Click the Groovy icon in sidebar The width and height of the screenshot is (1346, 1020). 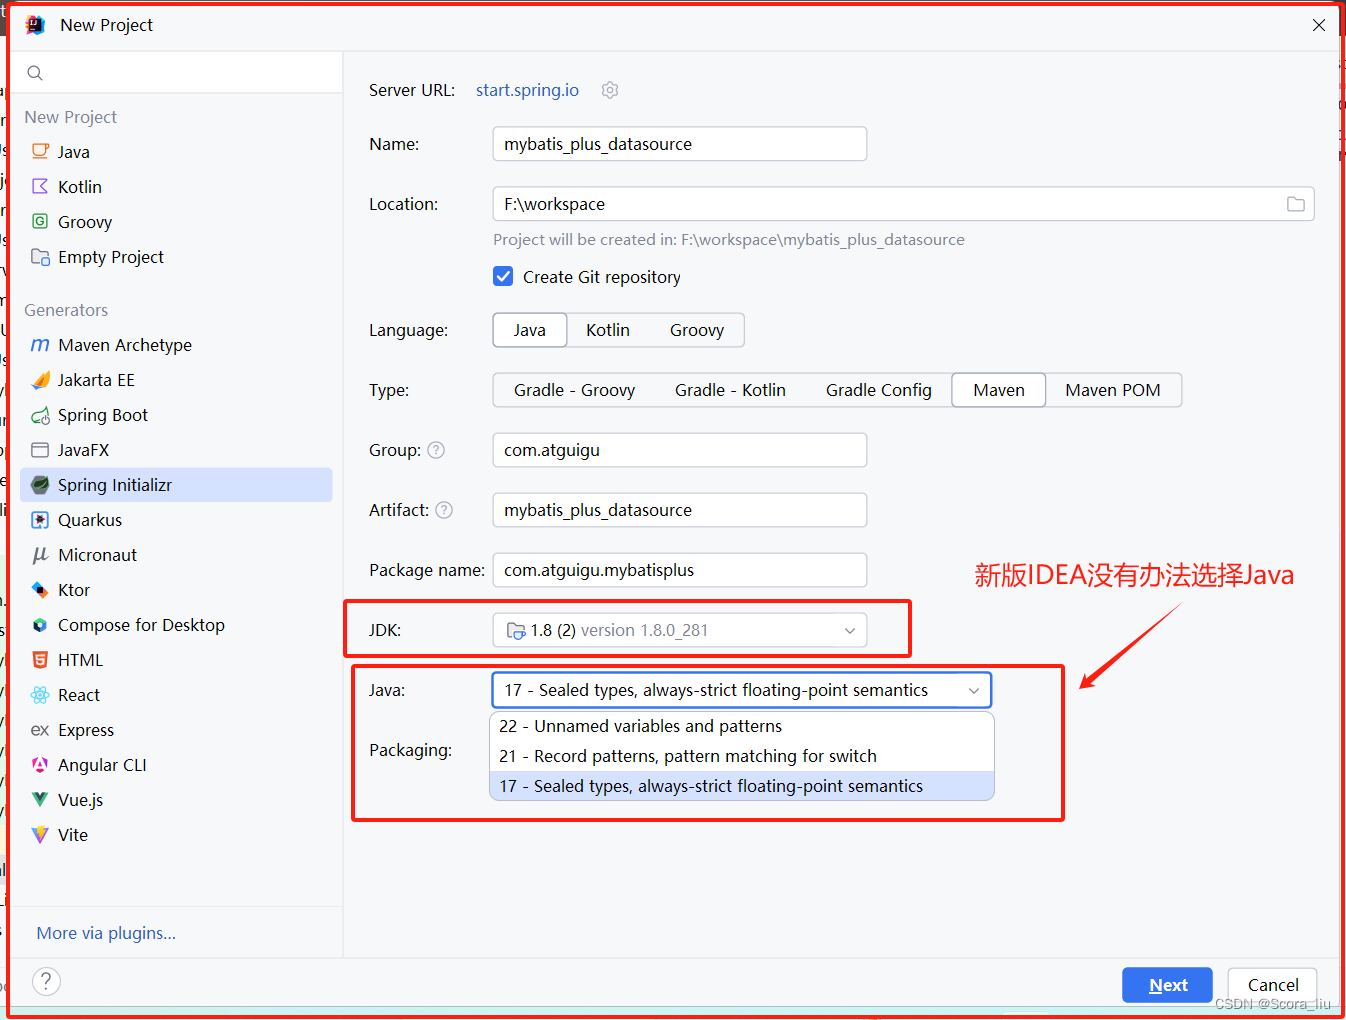[40, 222]
